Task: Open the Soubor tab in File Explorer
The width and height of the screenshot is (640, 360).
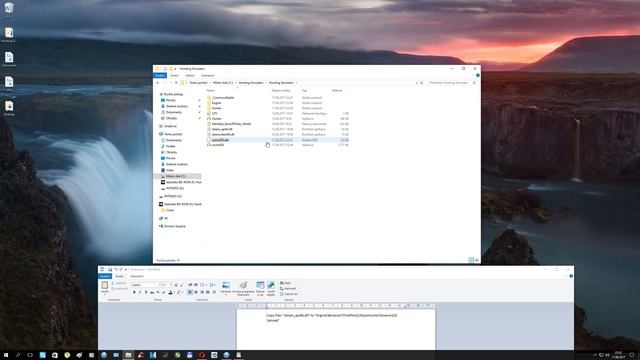Action: (x=160, y=76)
